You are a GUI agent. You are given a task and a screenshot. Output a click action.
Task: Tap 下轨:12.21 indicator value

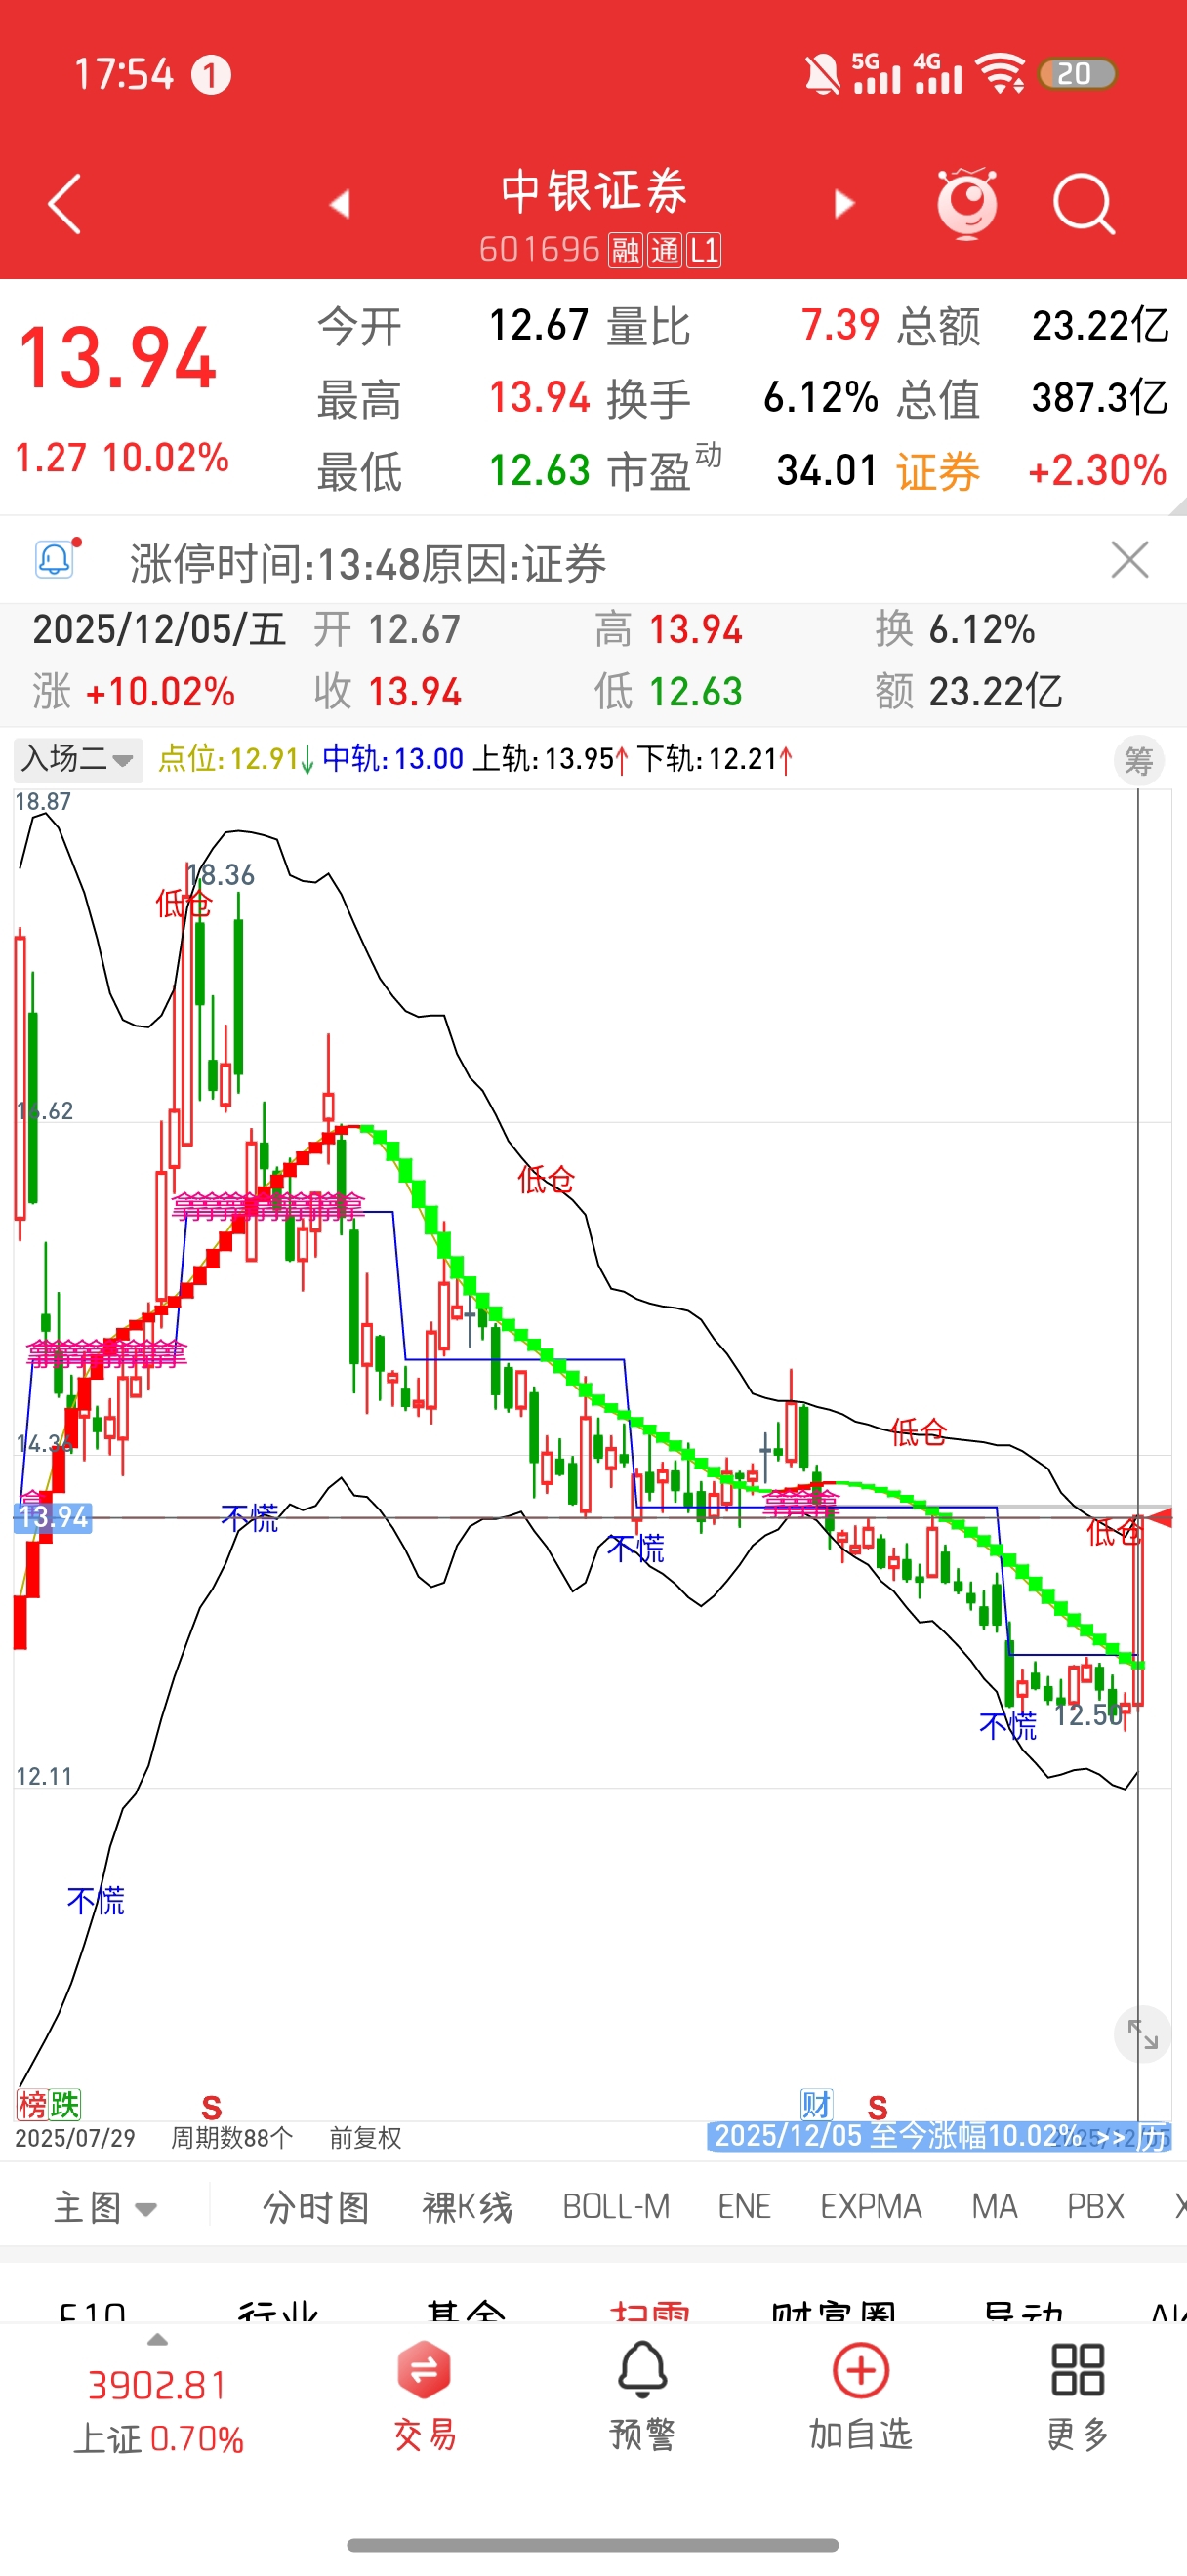click(x=716, y=759)
